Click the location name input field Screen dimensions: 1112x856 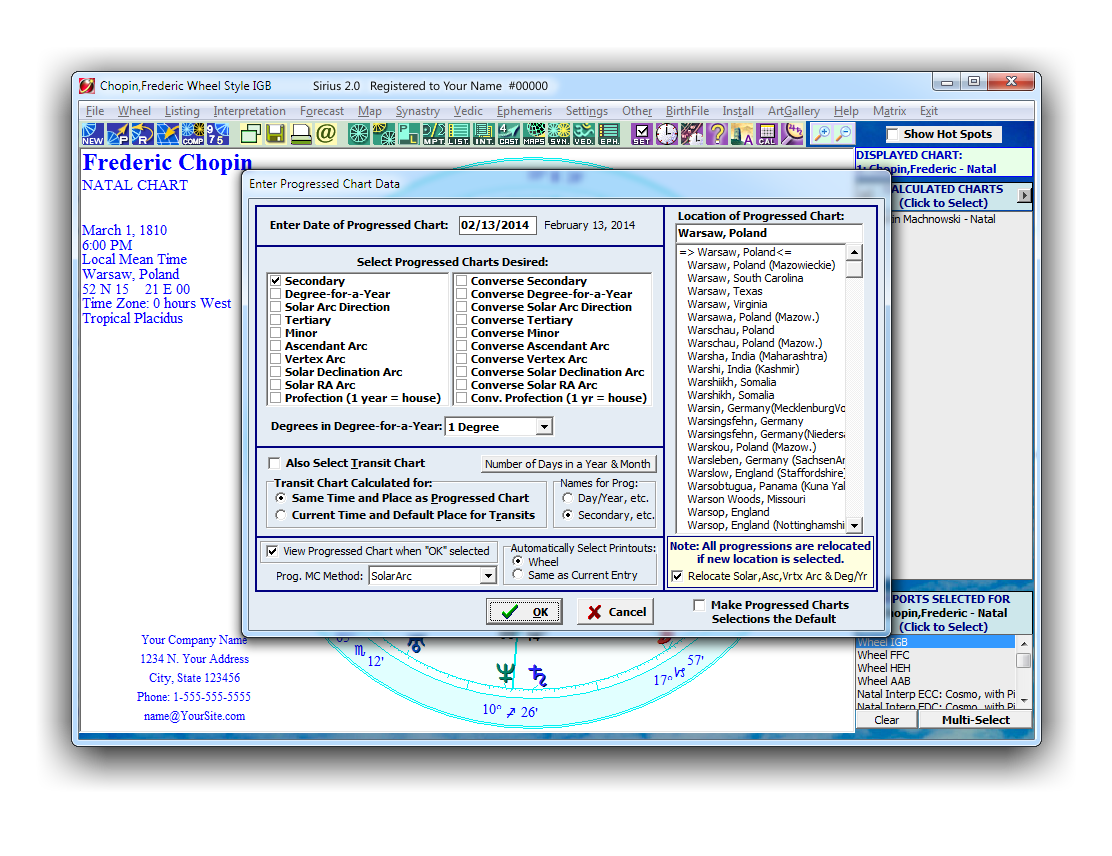coord(769,233)
